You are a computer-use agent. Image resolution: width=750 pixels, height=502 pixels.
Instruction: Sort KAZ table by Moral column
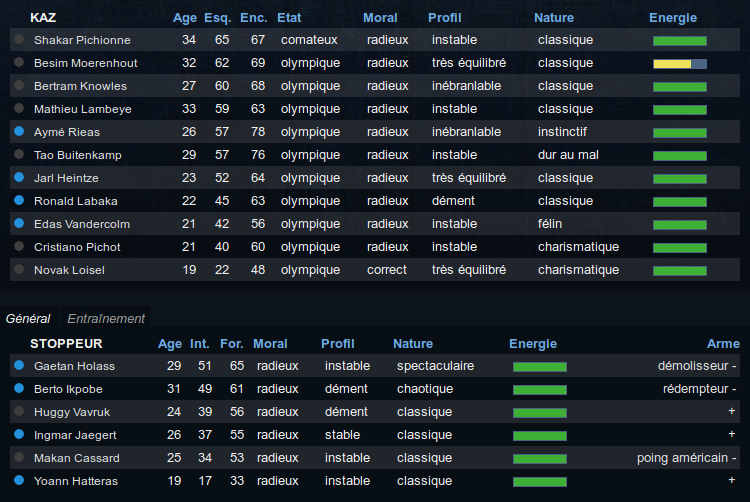point(380,18)
